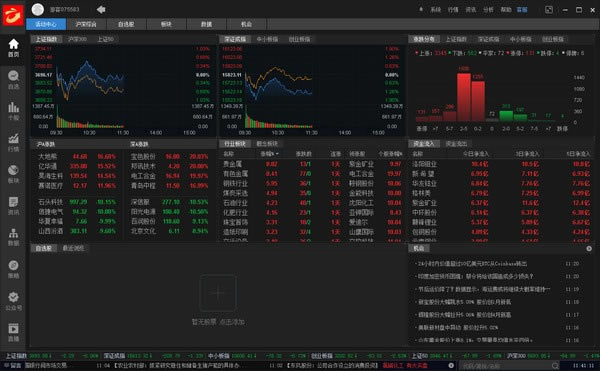Open the 系统 menu
This screenshot has width=600, height=371.
tap(436, 10)
